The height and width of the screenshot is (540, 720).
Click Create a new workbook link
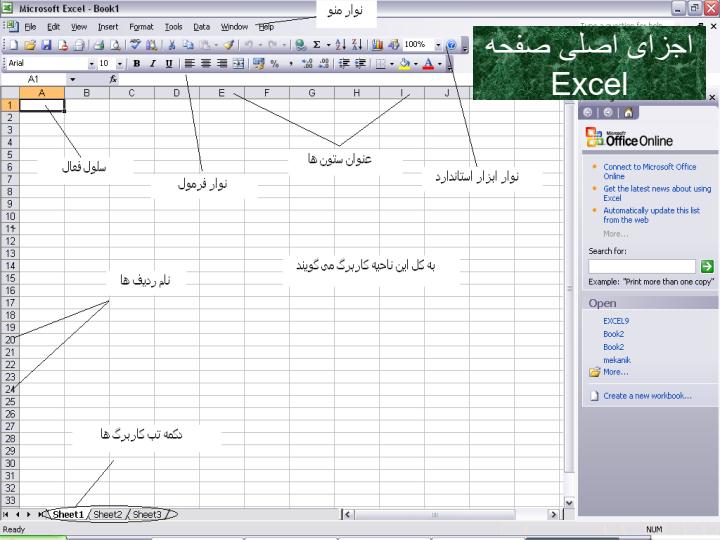coord(647,396)
